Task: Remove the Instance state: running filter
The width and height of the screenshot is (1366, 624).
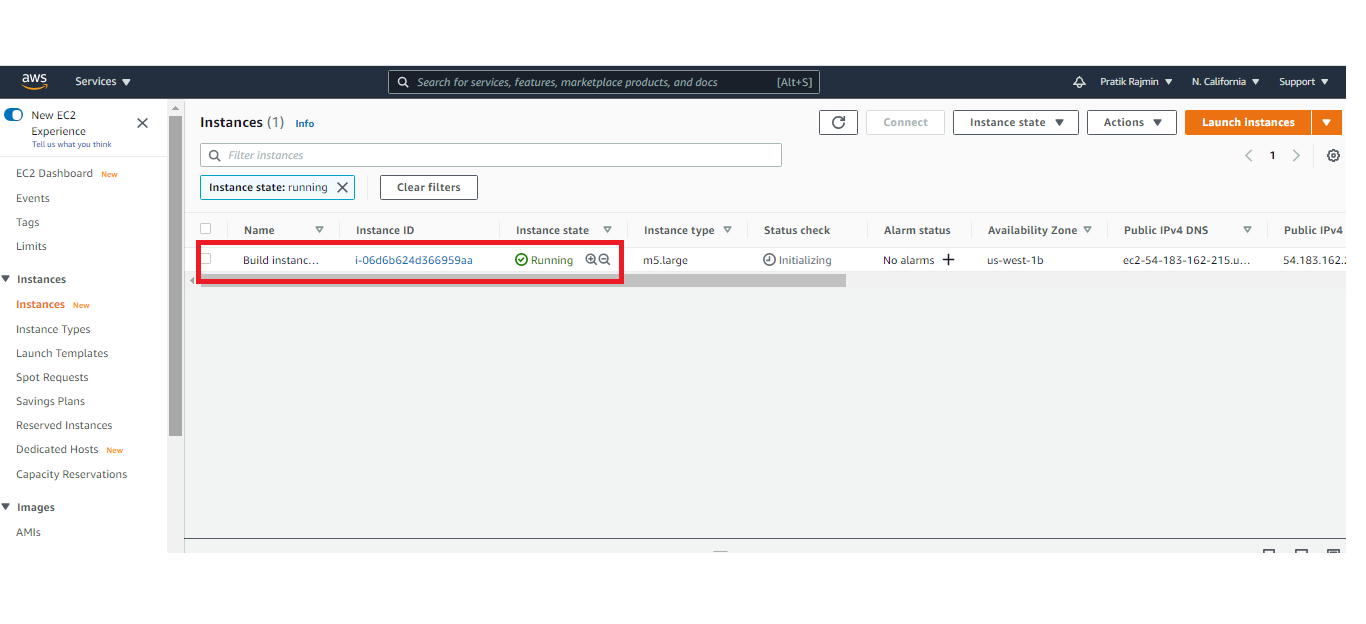Action: pos(342,187)
